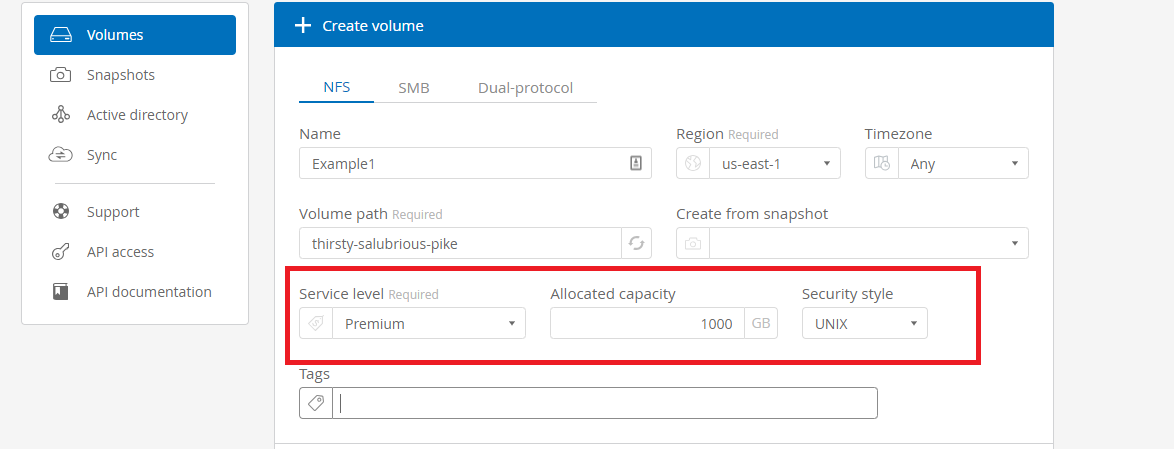Expand the Security style UNIX dropdown

(x=864, y=323)
